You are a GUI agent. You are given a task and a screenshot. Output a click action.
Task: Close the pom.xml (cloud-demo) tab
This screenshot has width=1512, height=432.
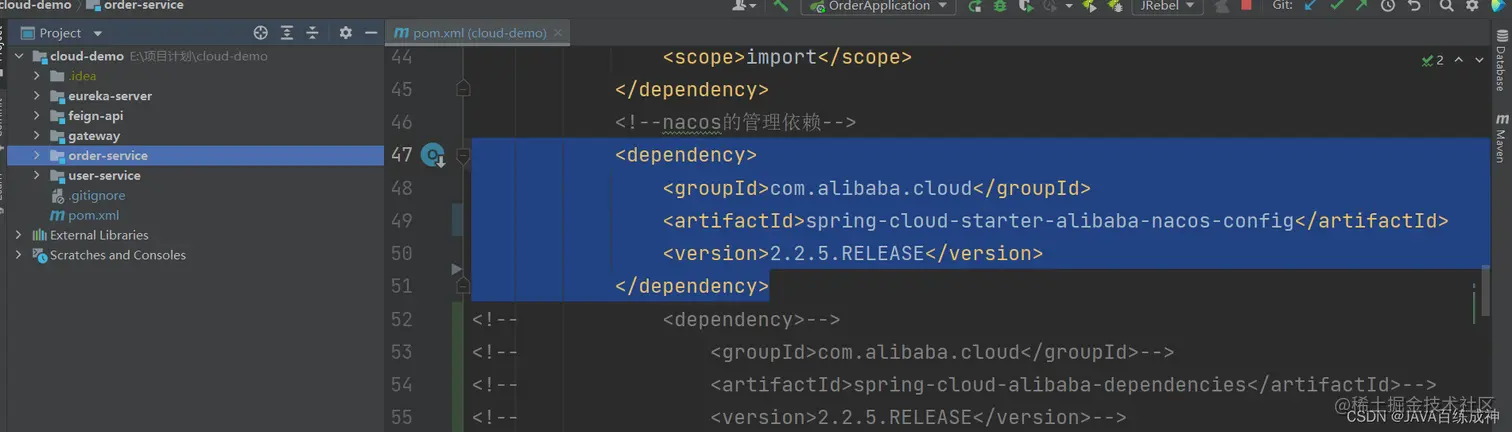558,33
